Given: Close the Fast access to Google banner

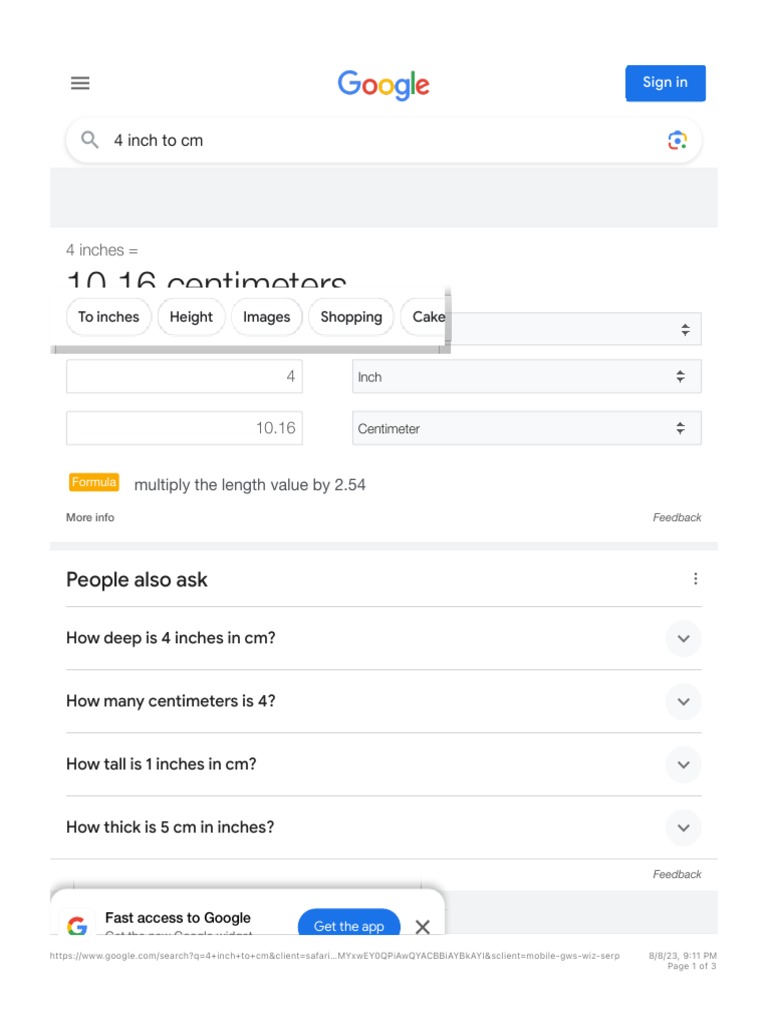Looking at the screenshot, I should pyautogui.click(x=423, y=927).
